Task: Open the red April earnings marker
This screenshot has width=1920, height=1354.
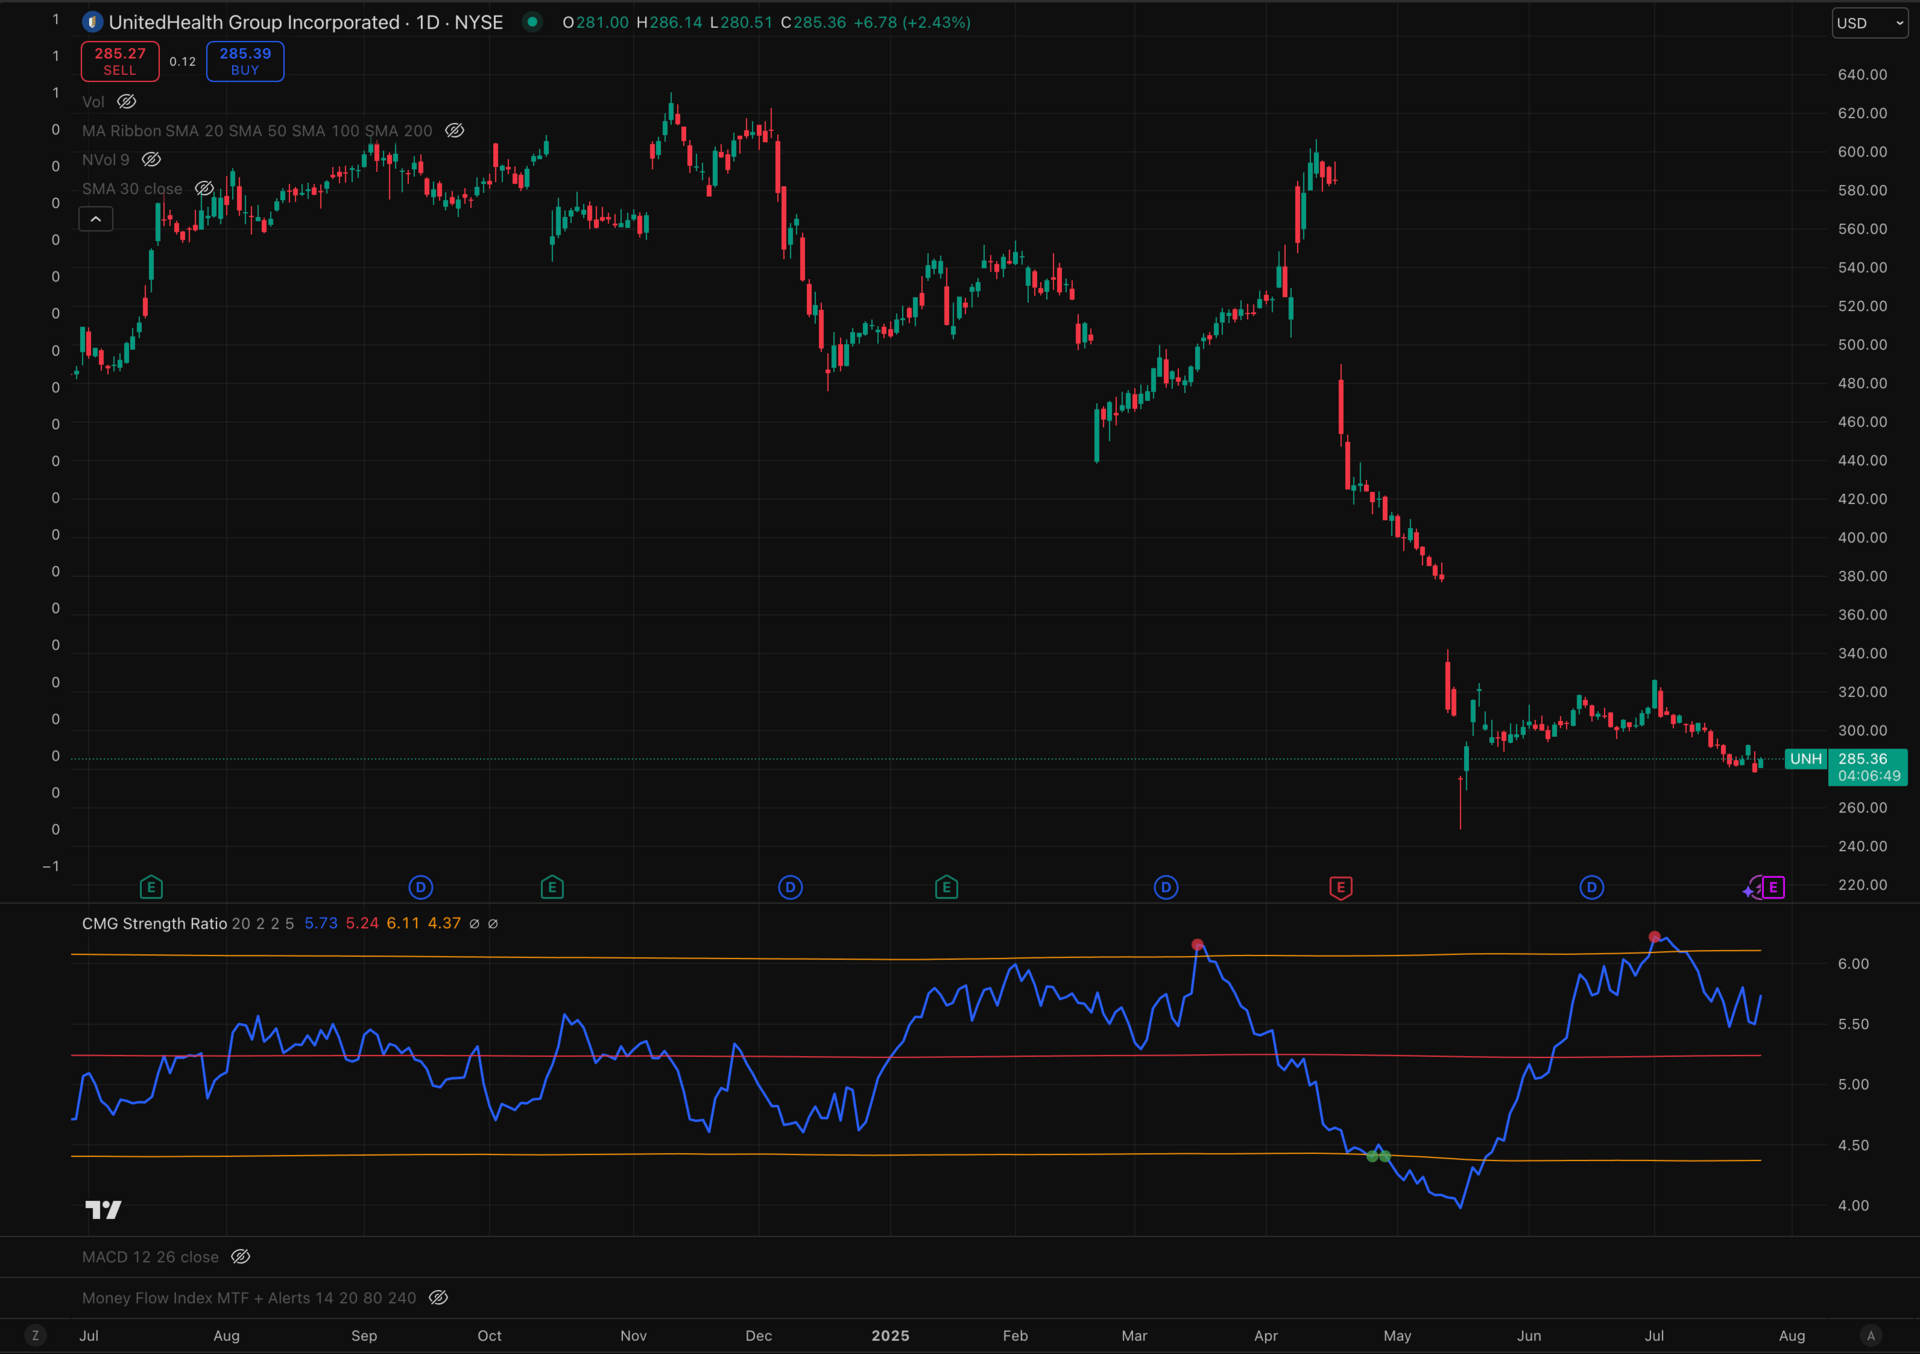Action: [1341, 887]
